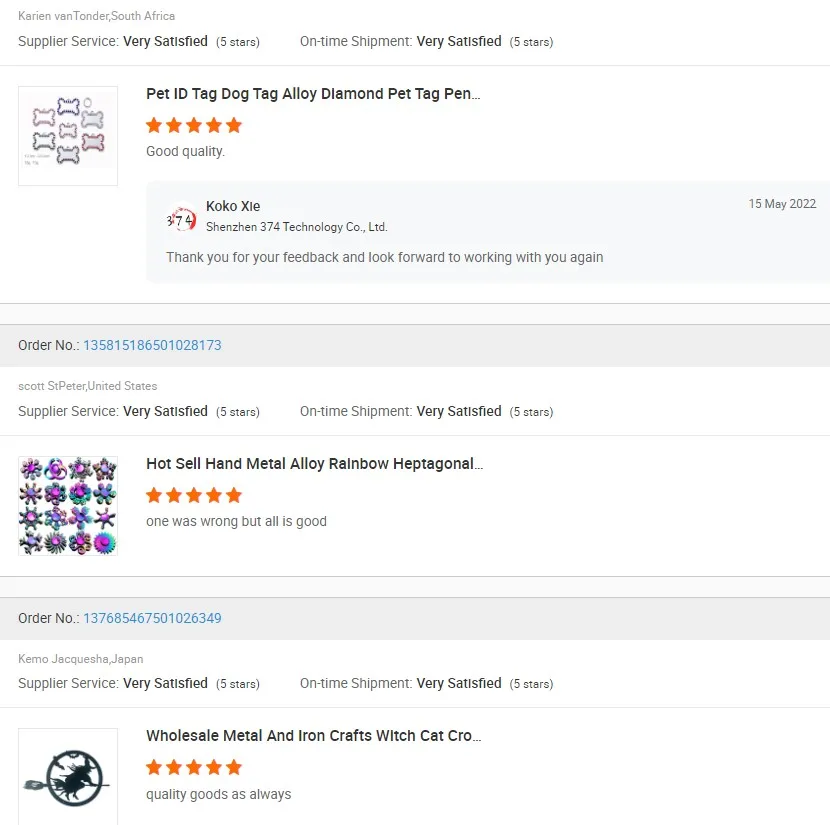Open Pet ID Tag Dog Tag product title
830x825 pixels.
pyautogui.click(x=313, y=94)
